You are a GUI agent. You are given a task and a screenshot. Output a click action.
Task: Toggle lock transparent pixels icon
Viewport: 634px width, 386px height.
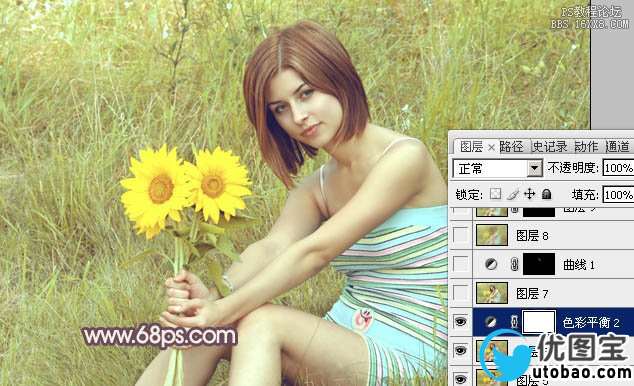(495, 194)
